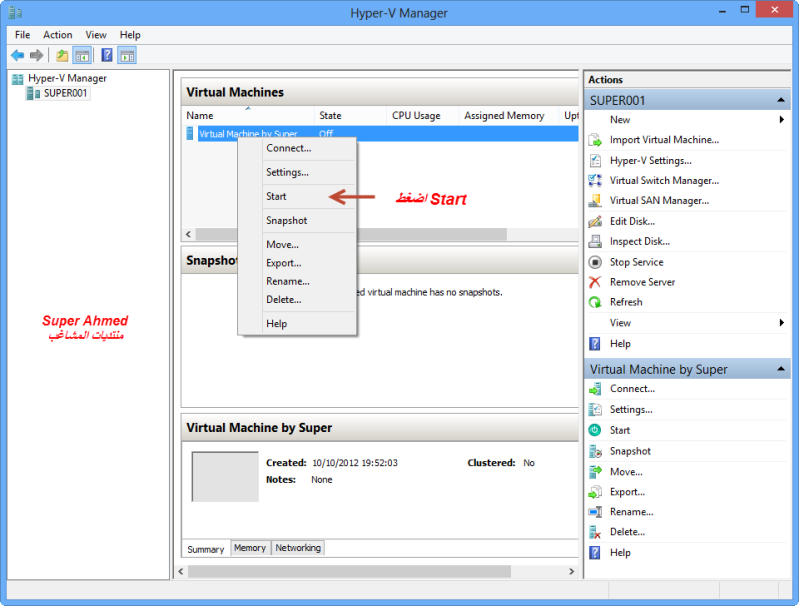Click the Back arrow toolbar icon
799x606 pixels.
[17, 55]
